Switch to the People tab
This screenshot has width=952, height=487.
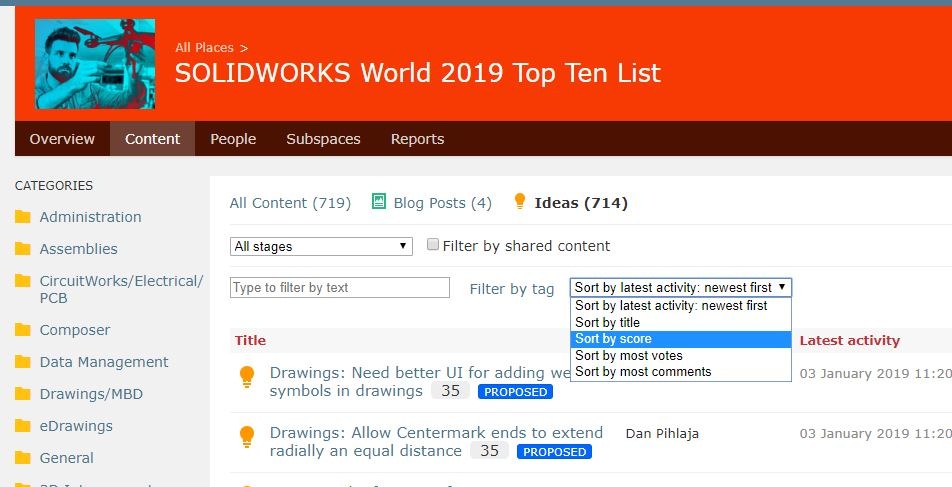click(233, 138)
